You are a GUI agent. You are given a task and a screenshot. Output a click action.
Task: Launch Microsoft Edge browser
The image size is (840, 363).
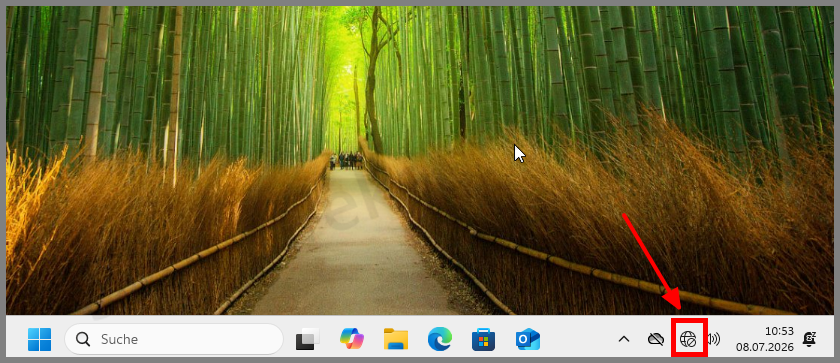coord(440,339)
